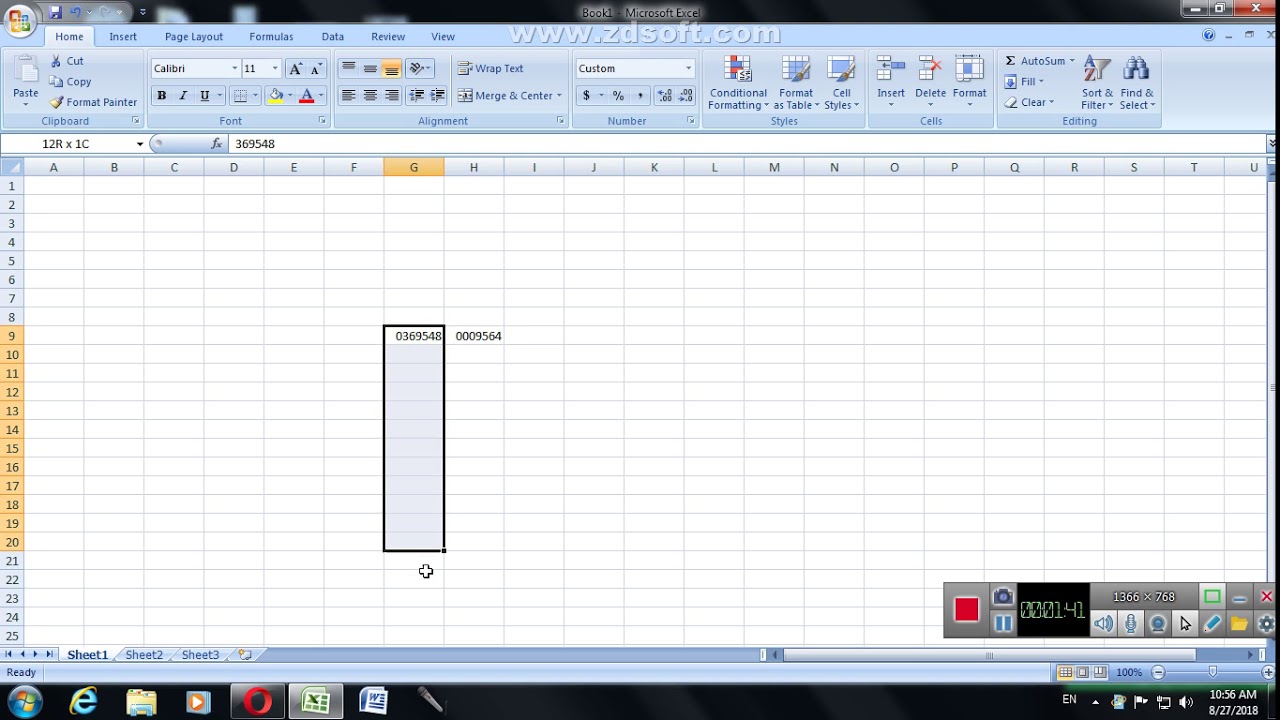This screenshot has height=720, width=1280.
Task: Switch to Page Layout view
Action: click(1083, 673)
